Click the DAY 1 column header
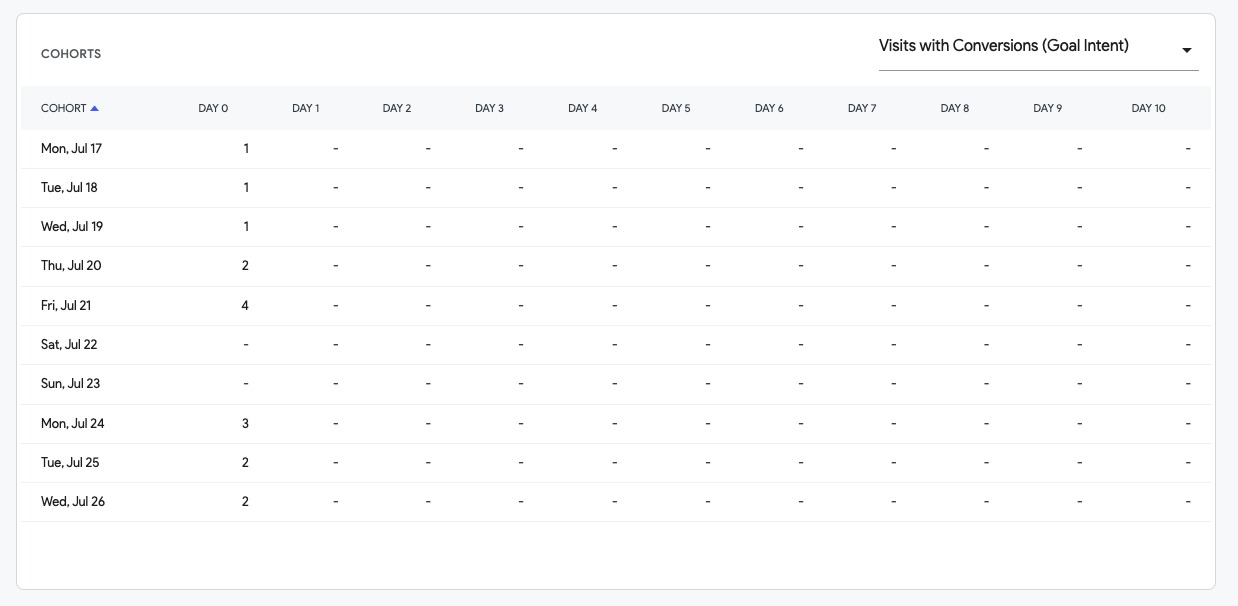This screenshot has width=1238, height=606. pyautogui.click(x=306, y=108)
